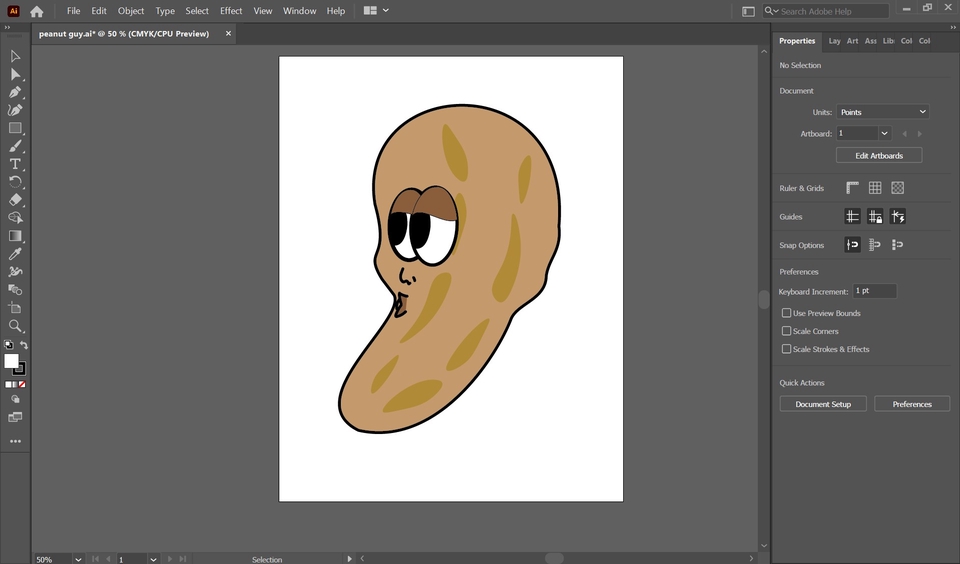The width and height of the screenshot is (960, 564).
Task: Toggle Snap to Pixel option
Action: coord(898,245)
